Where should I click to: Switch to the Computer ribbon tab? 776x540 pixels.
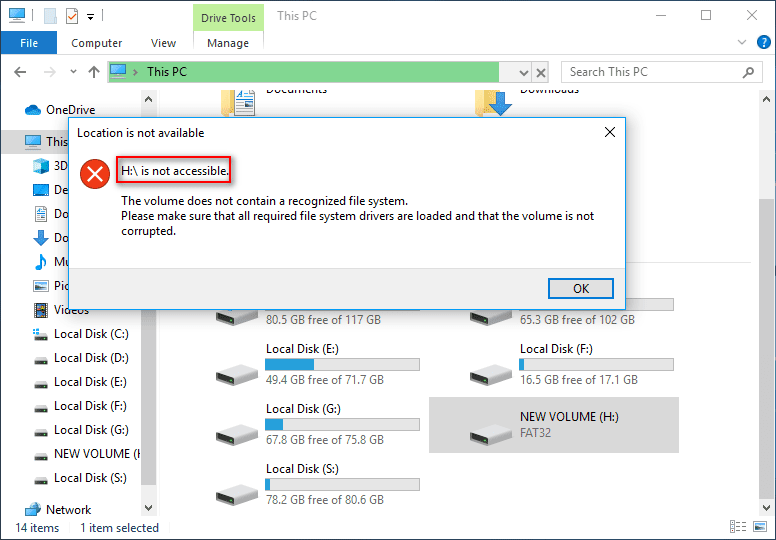click(x=97, y=43)
